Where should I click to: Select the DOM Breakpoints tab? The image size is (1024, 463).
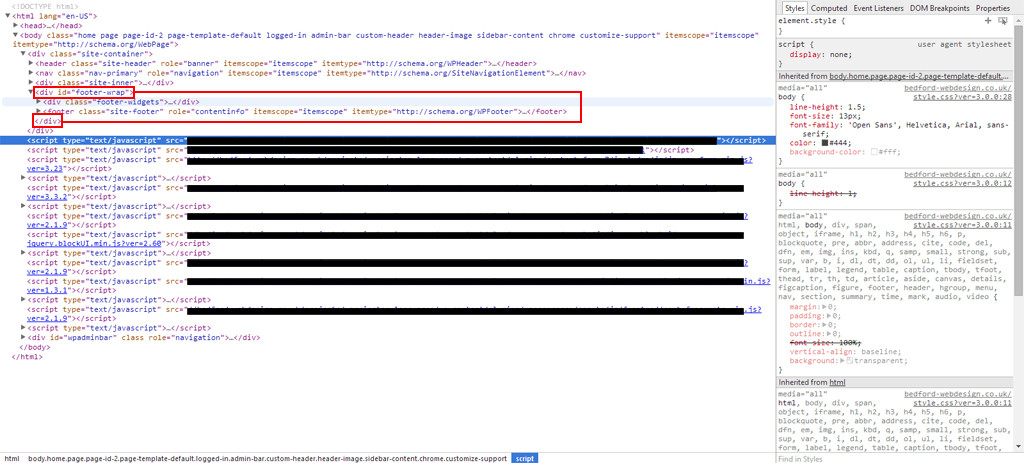pos(939,8)
